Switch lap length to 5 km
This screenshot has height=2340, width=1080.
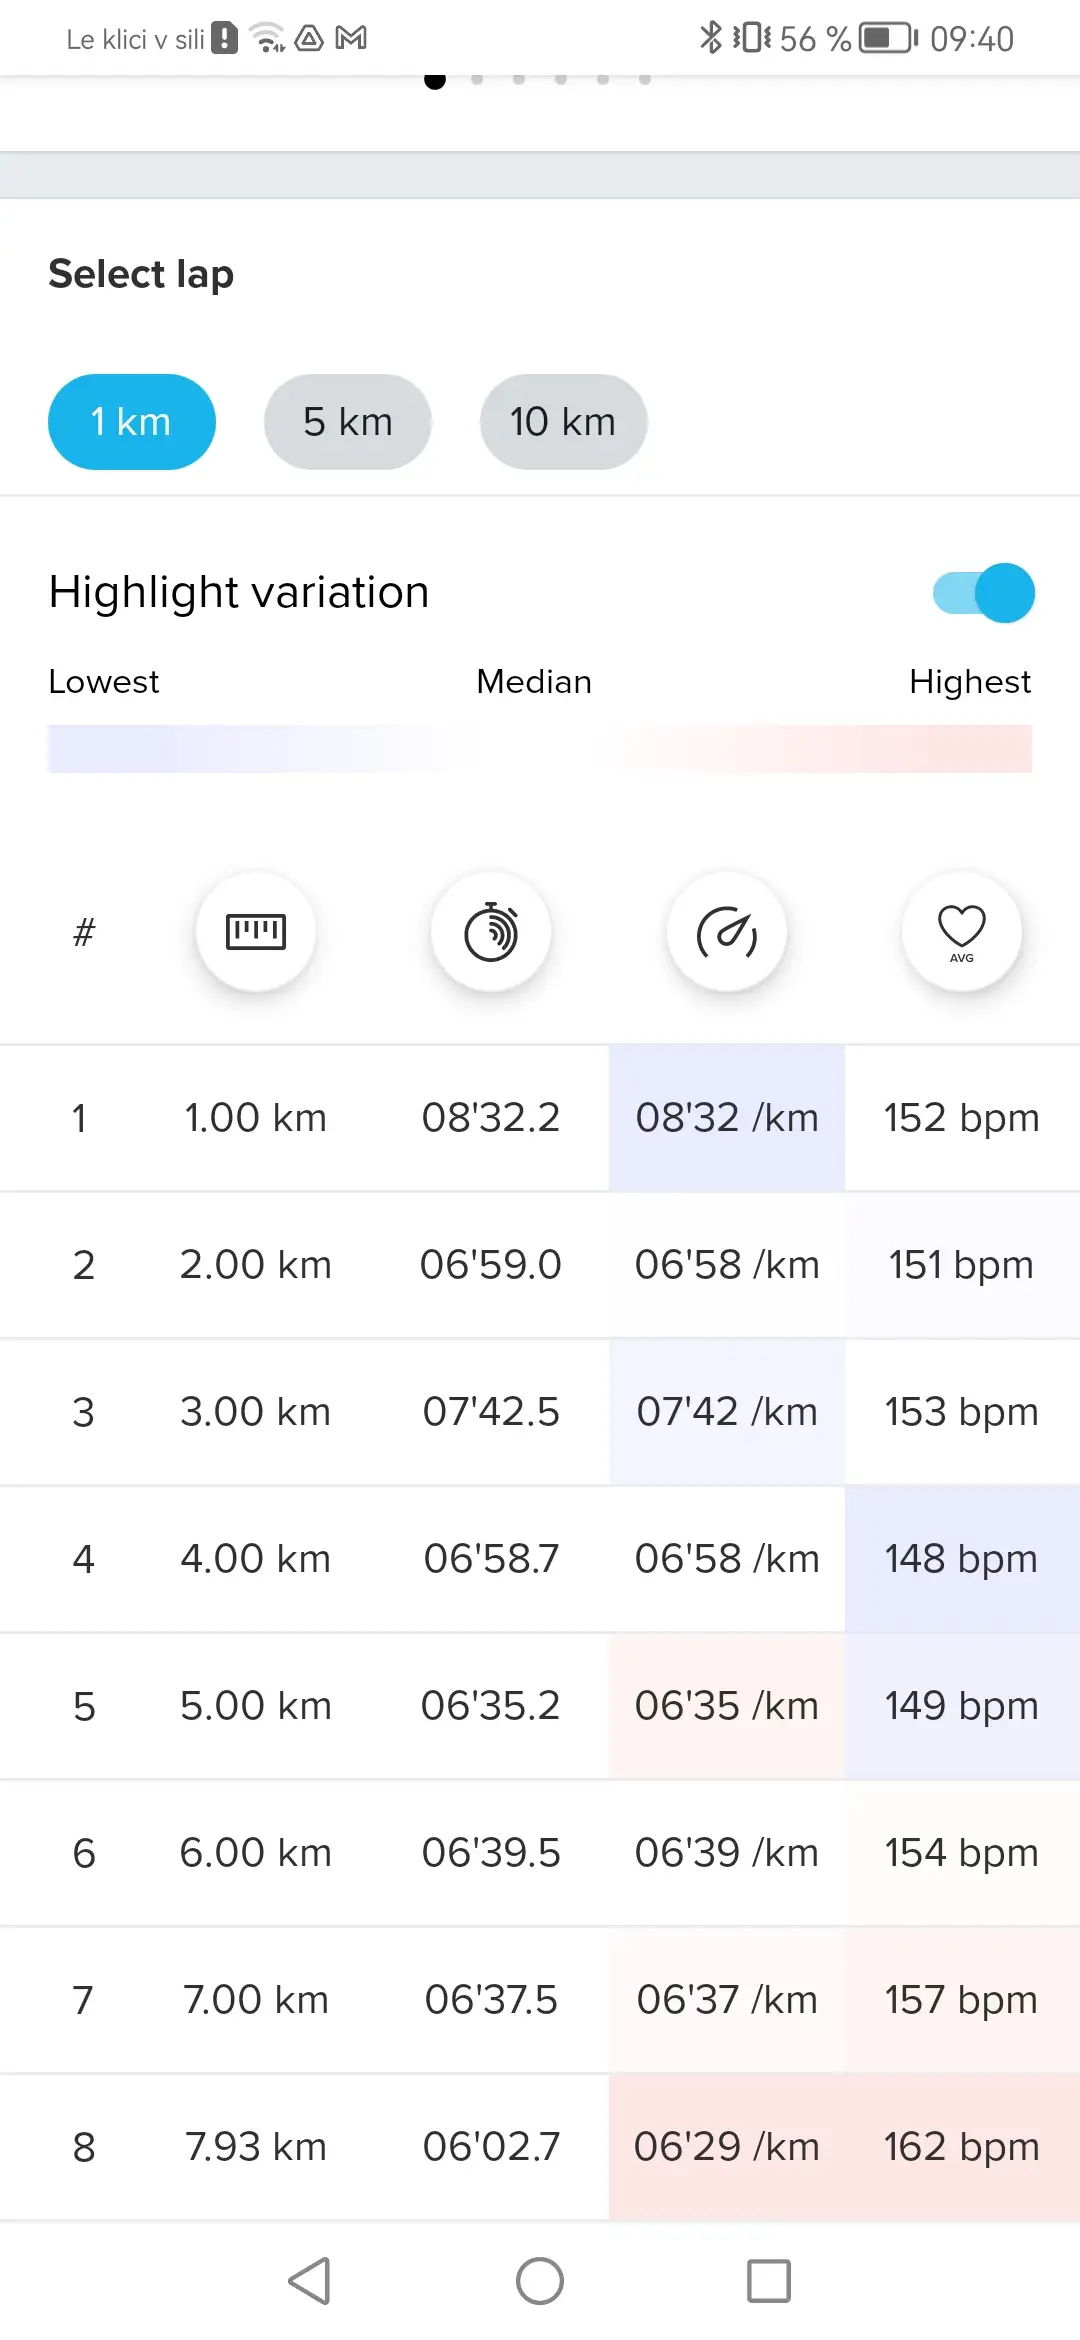click(348, 422)
